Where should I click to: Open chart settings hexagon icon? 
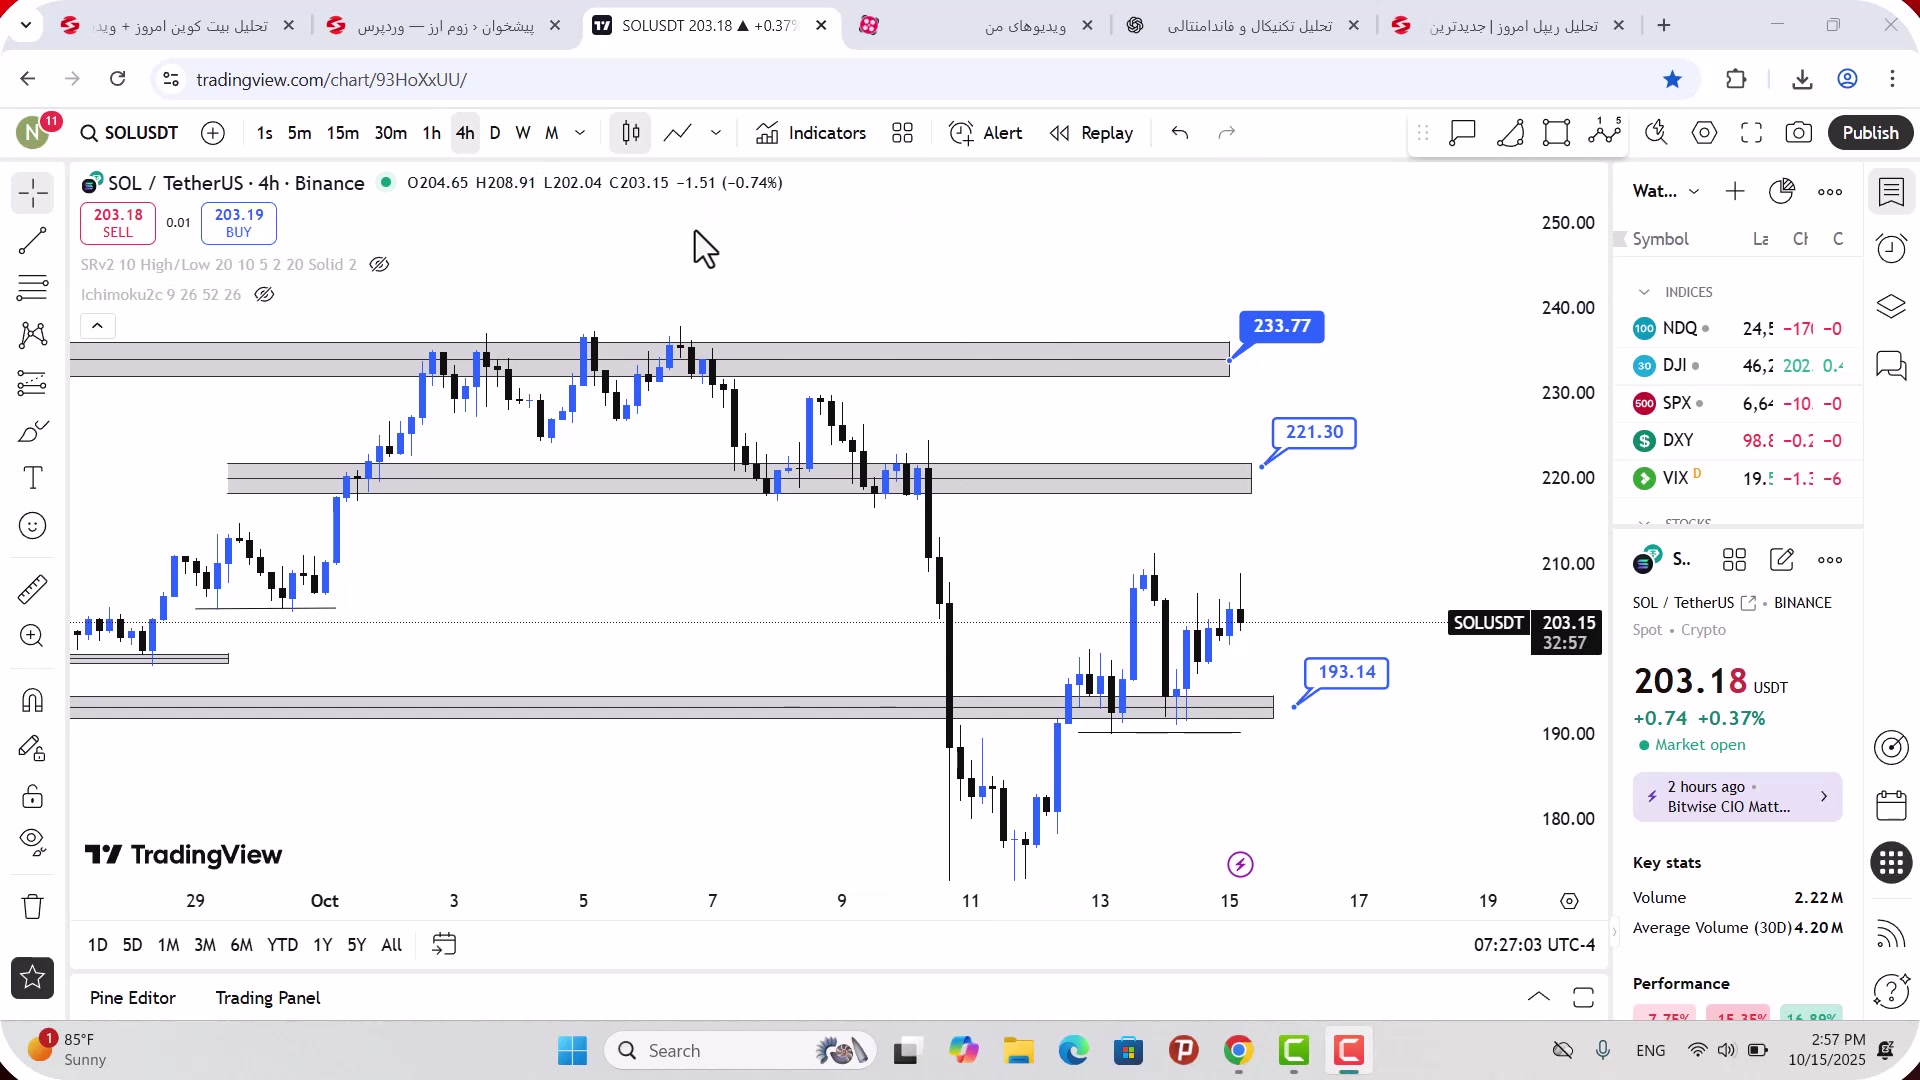[x=1704, y=133]
